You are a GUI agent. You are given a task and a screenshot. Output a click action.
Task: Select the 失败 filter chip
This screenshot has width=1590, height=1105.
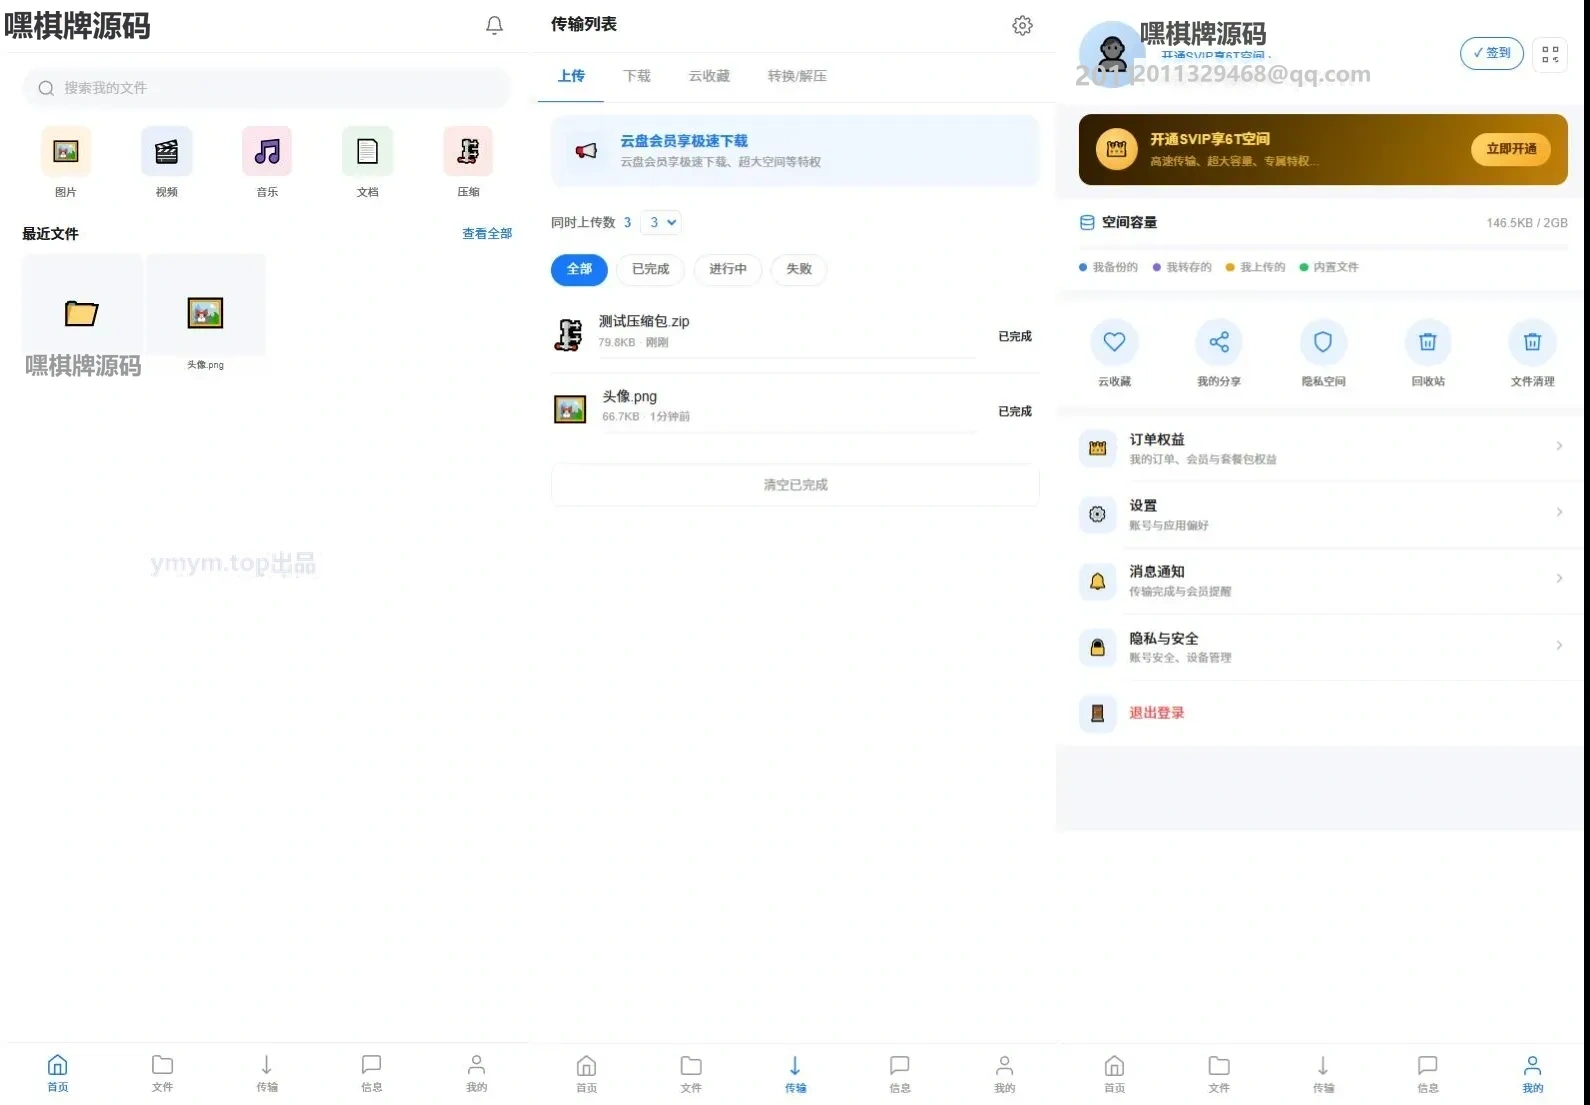799,269
